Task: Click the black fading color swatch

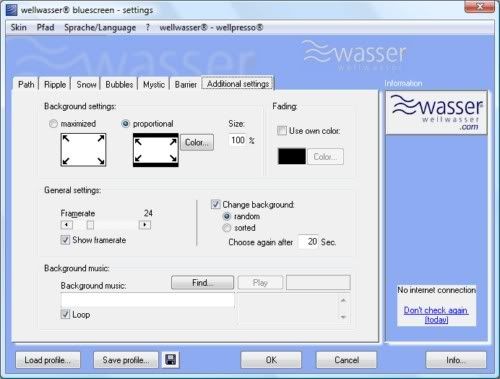Action: (292, 156)
